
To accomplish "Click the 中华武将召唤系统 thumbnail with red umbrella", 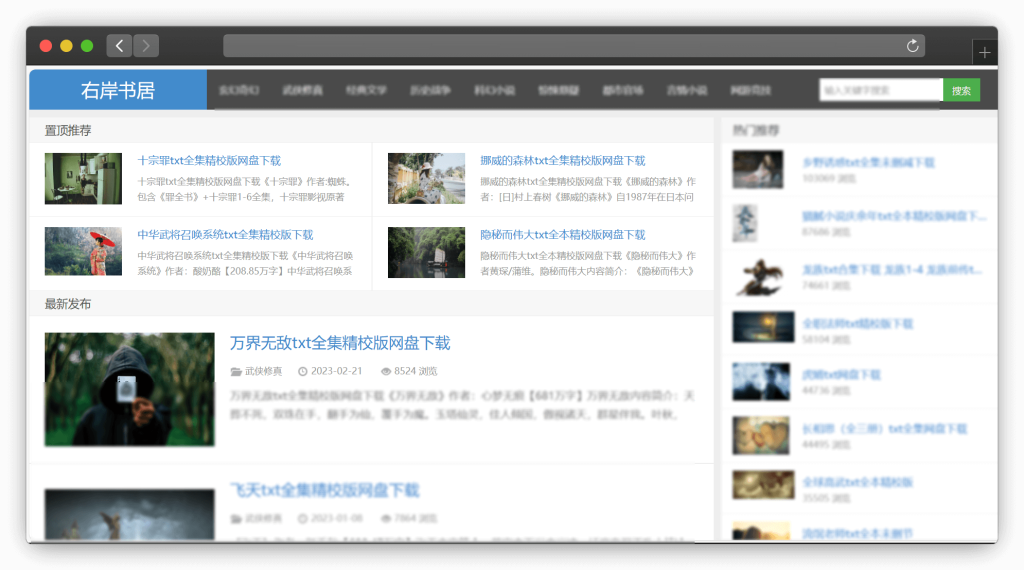I will pyautogui.click(x=83, y=251).
